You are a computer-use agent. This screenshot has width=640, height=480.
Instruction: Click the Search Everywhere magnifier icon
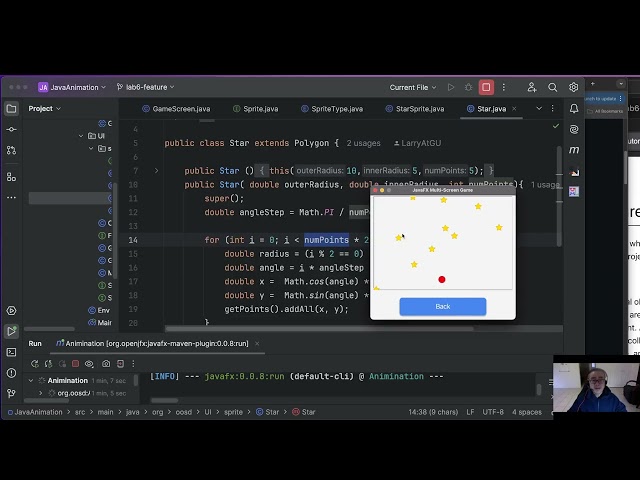pyautogui.click(x=553, y=87)
